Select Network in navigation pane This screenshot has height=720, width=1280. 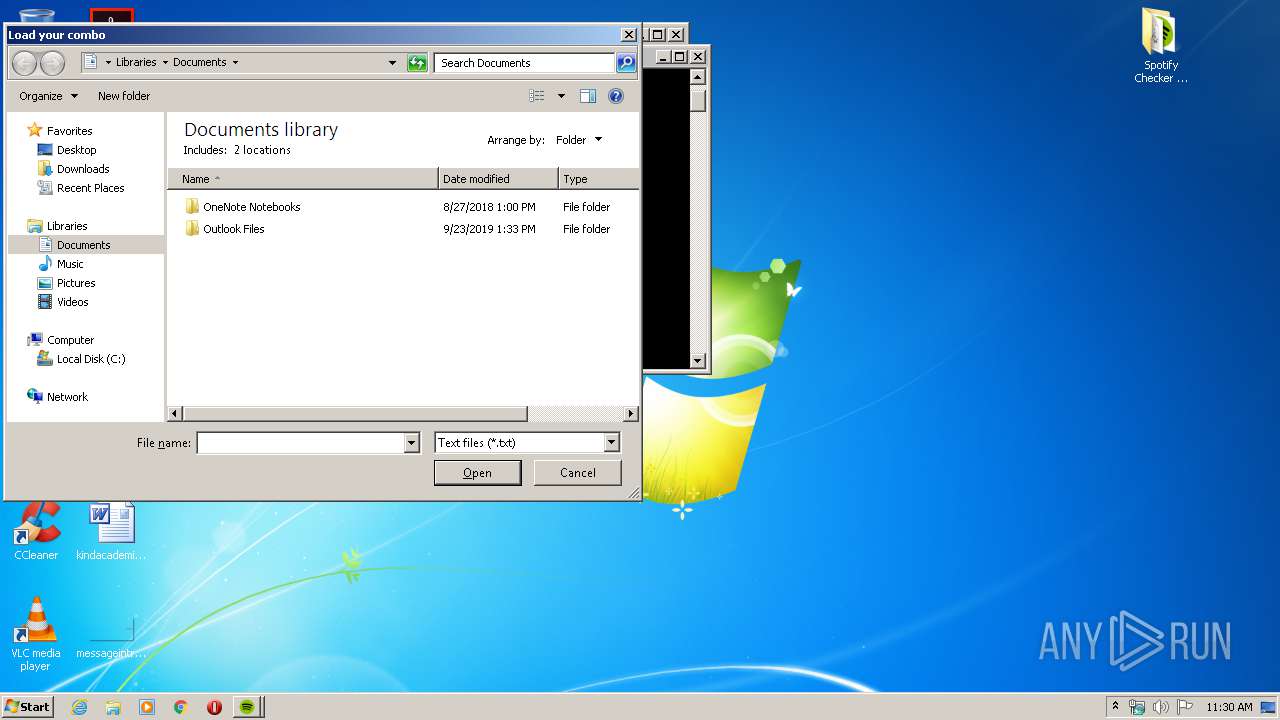click(67, 397)
